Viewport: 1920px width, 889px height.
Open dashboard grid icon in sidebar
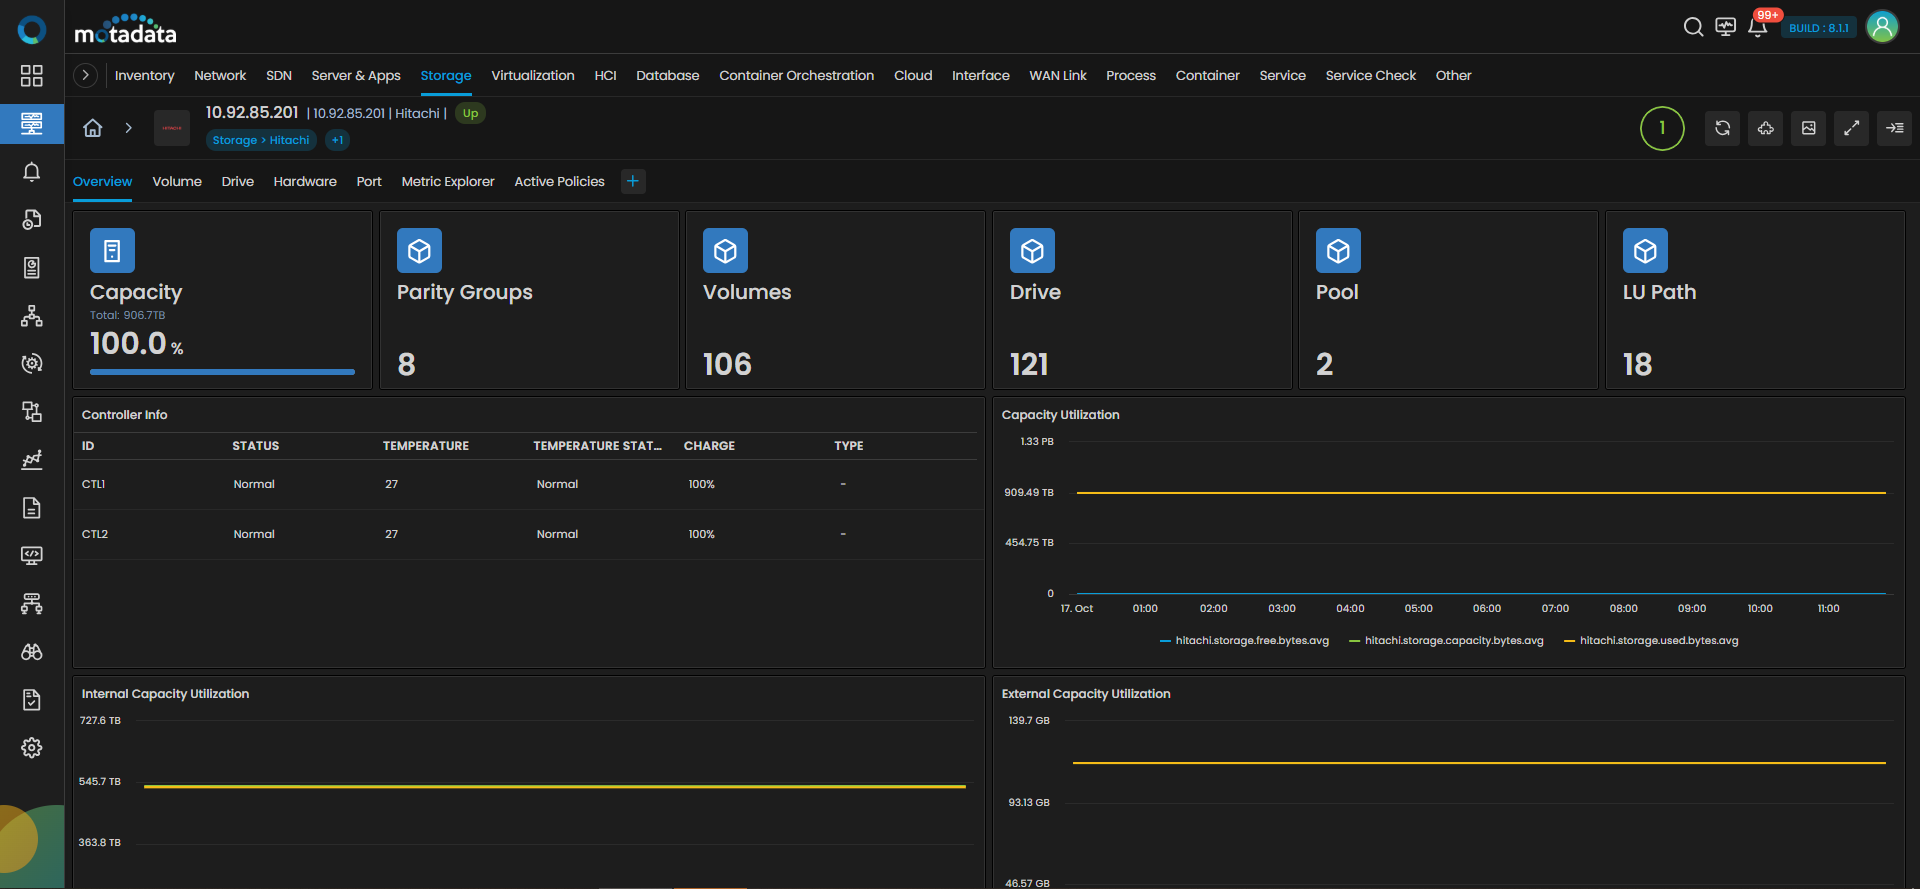tap(32, 76)
